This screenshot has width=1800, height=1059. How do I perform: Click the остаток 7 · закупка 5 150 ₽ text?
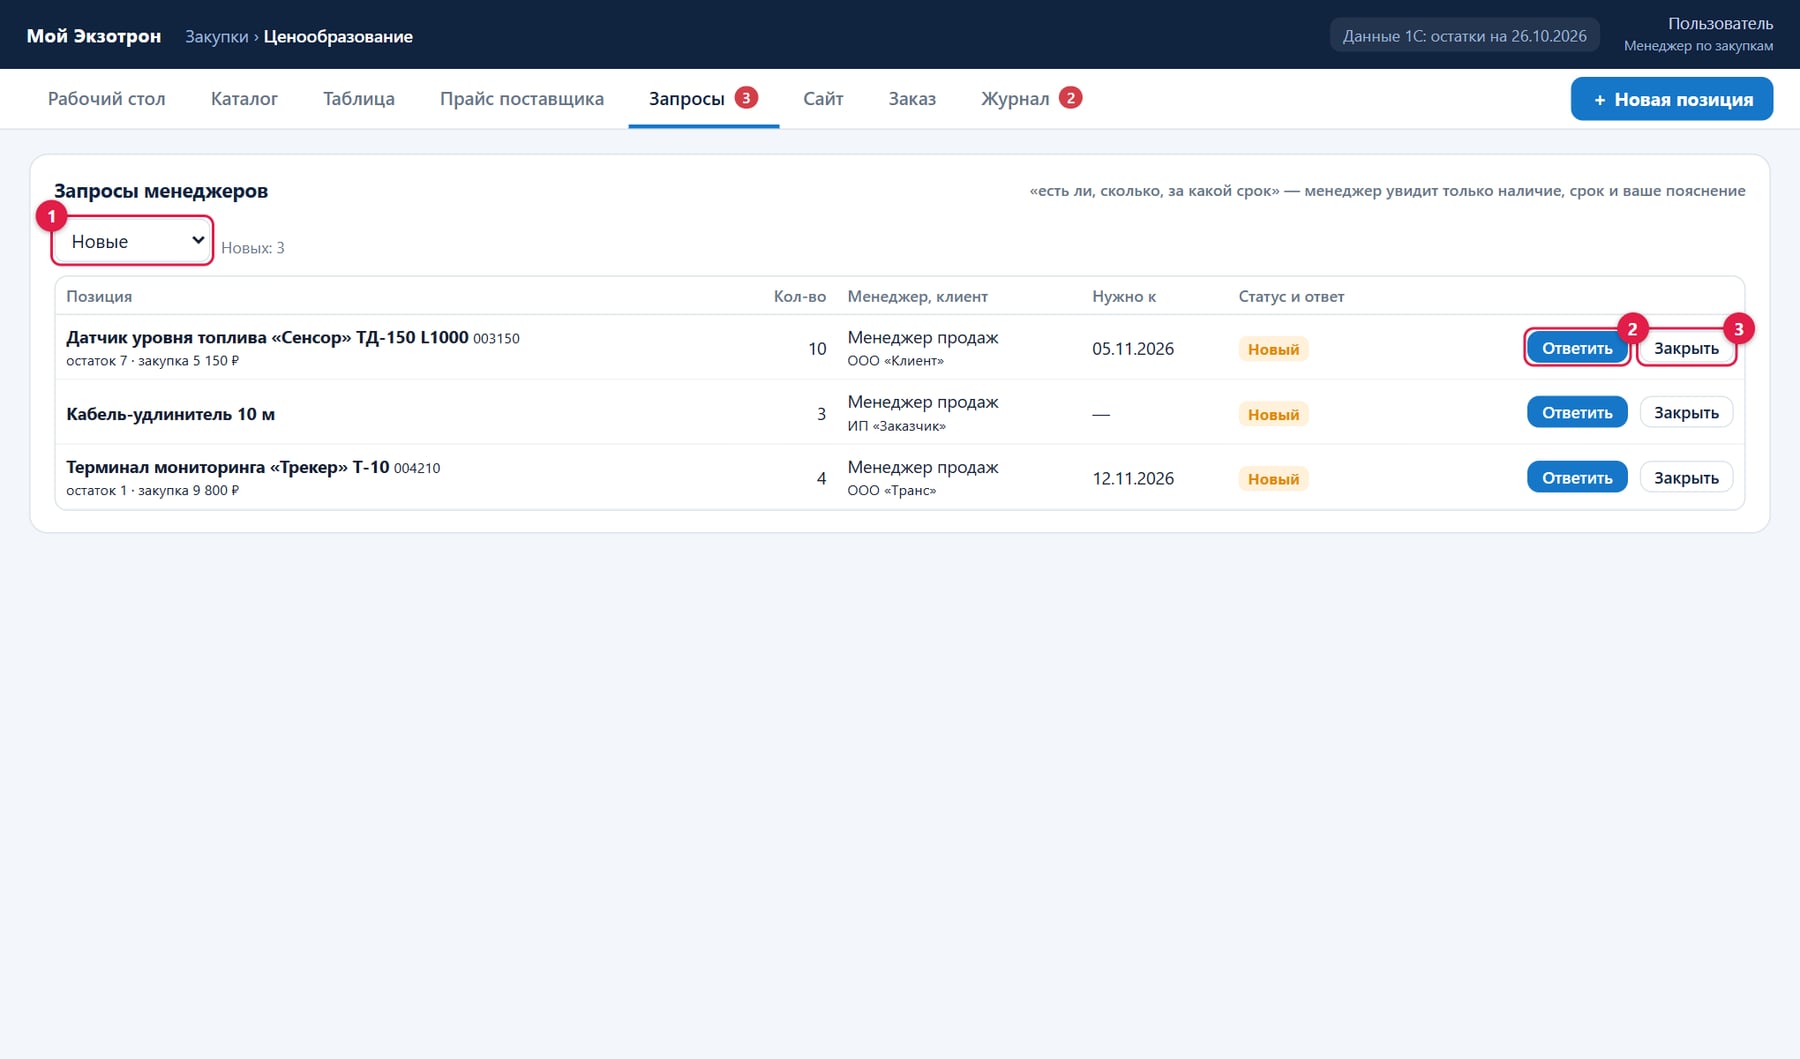point(153,361)
